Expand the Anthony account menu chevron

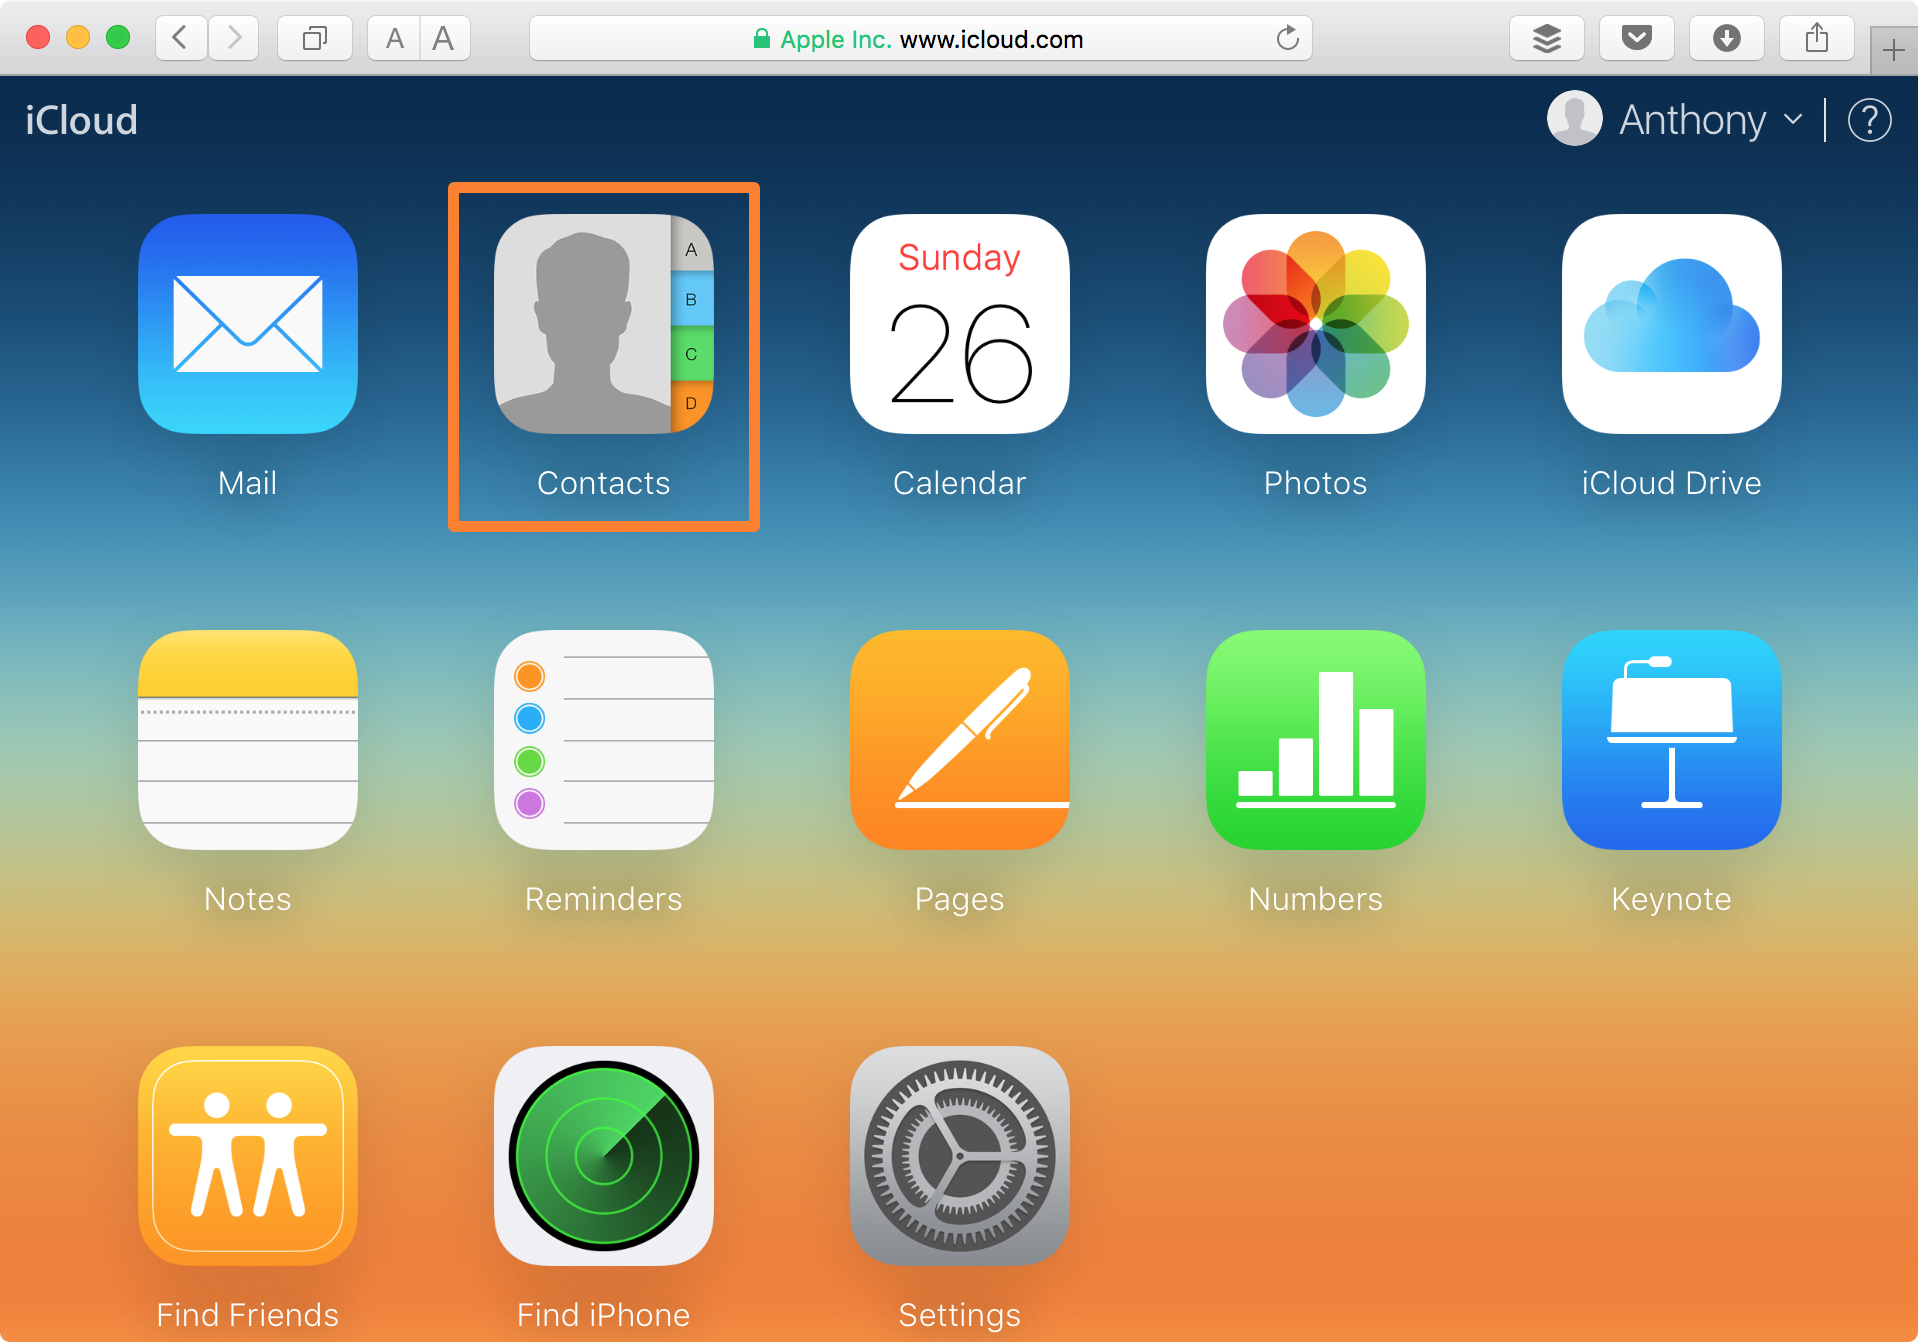coord(1793,120)
